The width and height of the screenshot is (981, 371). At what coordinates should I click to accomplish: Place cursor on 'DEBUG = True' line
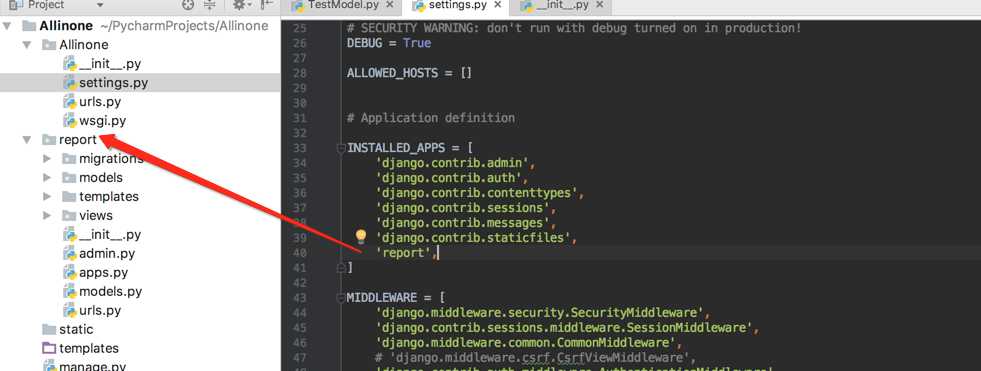[x=389, y=43]
